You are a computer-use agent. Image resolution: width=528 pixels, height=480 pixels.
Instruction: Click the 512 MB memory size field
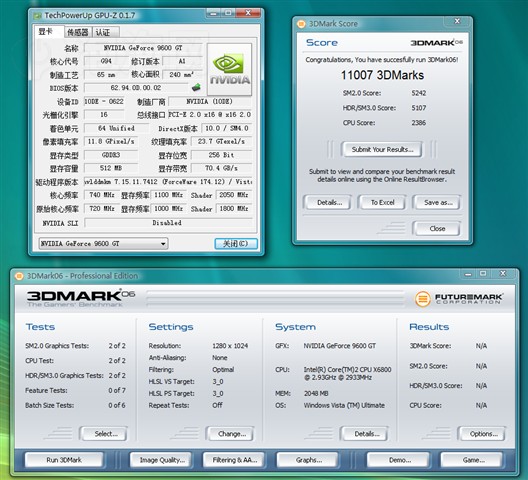point(111,168)
